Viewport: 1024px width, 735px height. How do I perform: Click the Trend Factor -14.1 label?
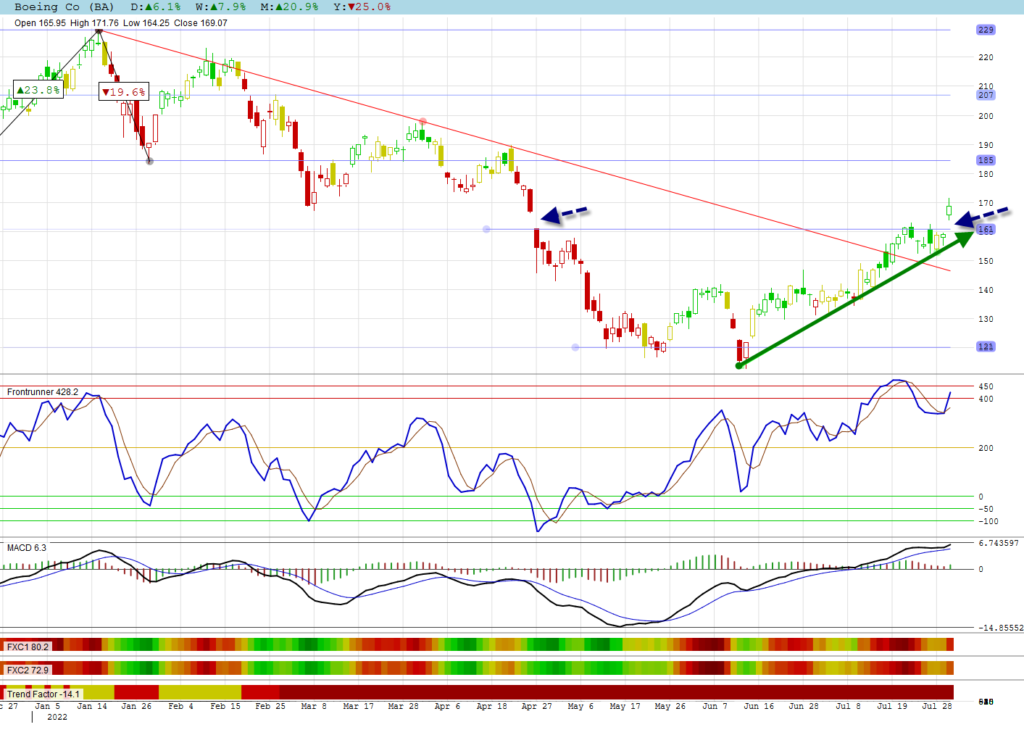tap(44, 694)
